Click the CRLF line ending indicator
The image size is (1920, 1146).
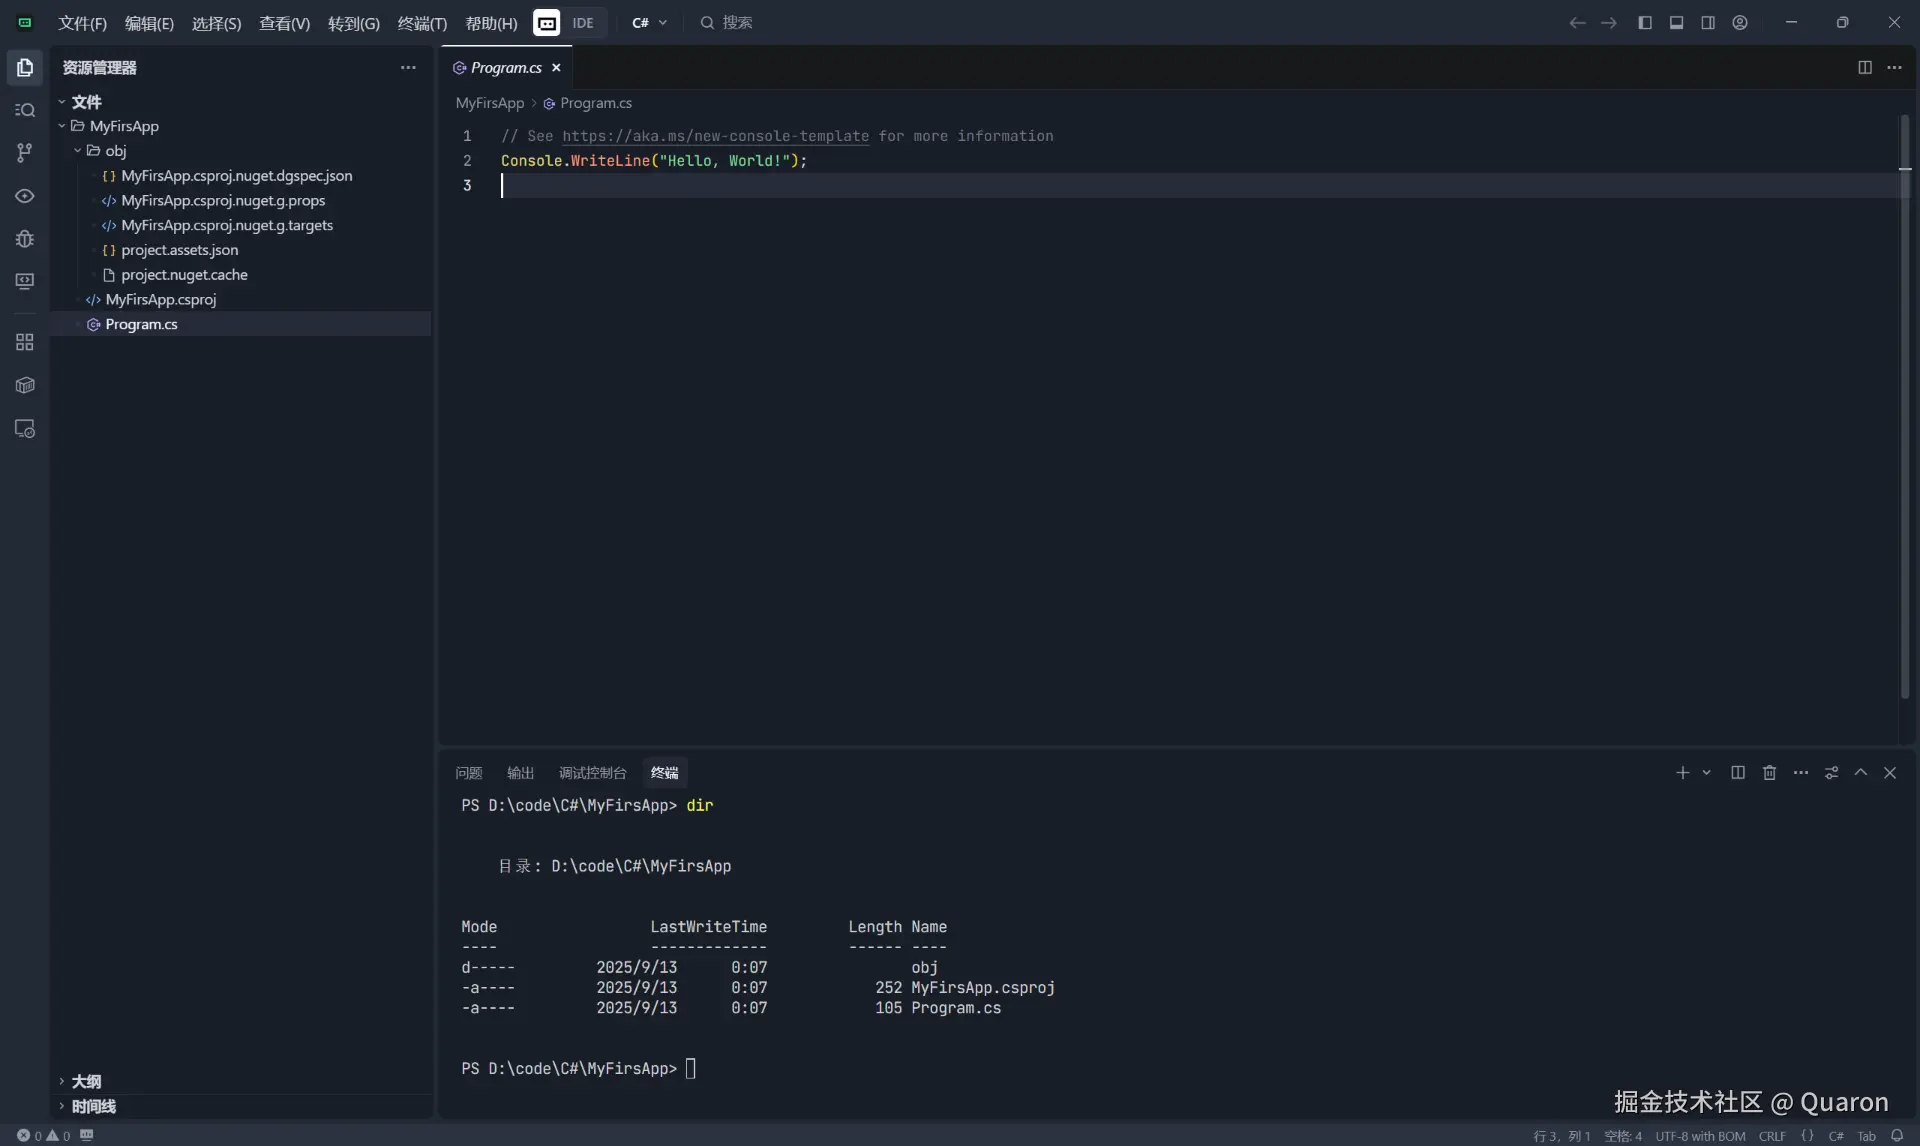pyautogui.click(x=1772, y=1136)
